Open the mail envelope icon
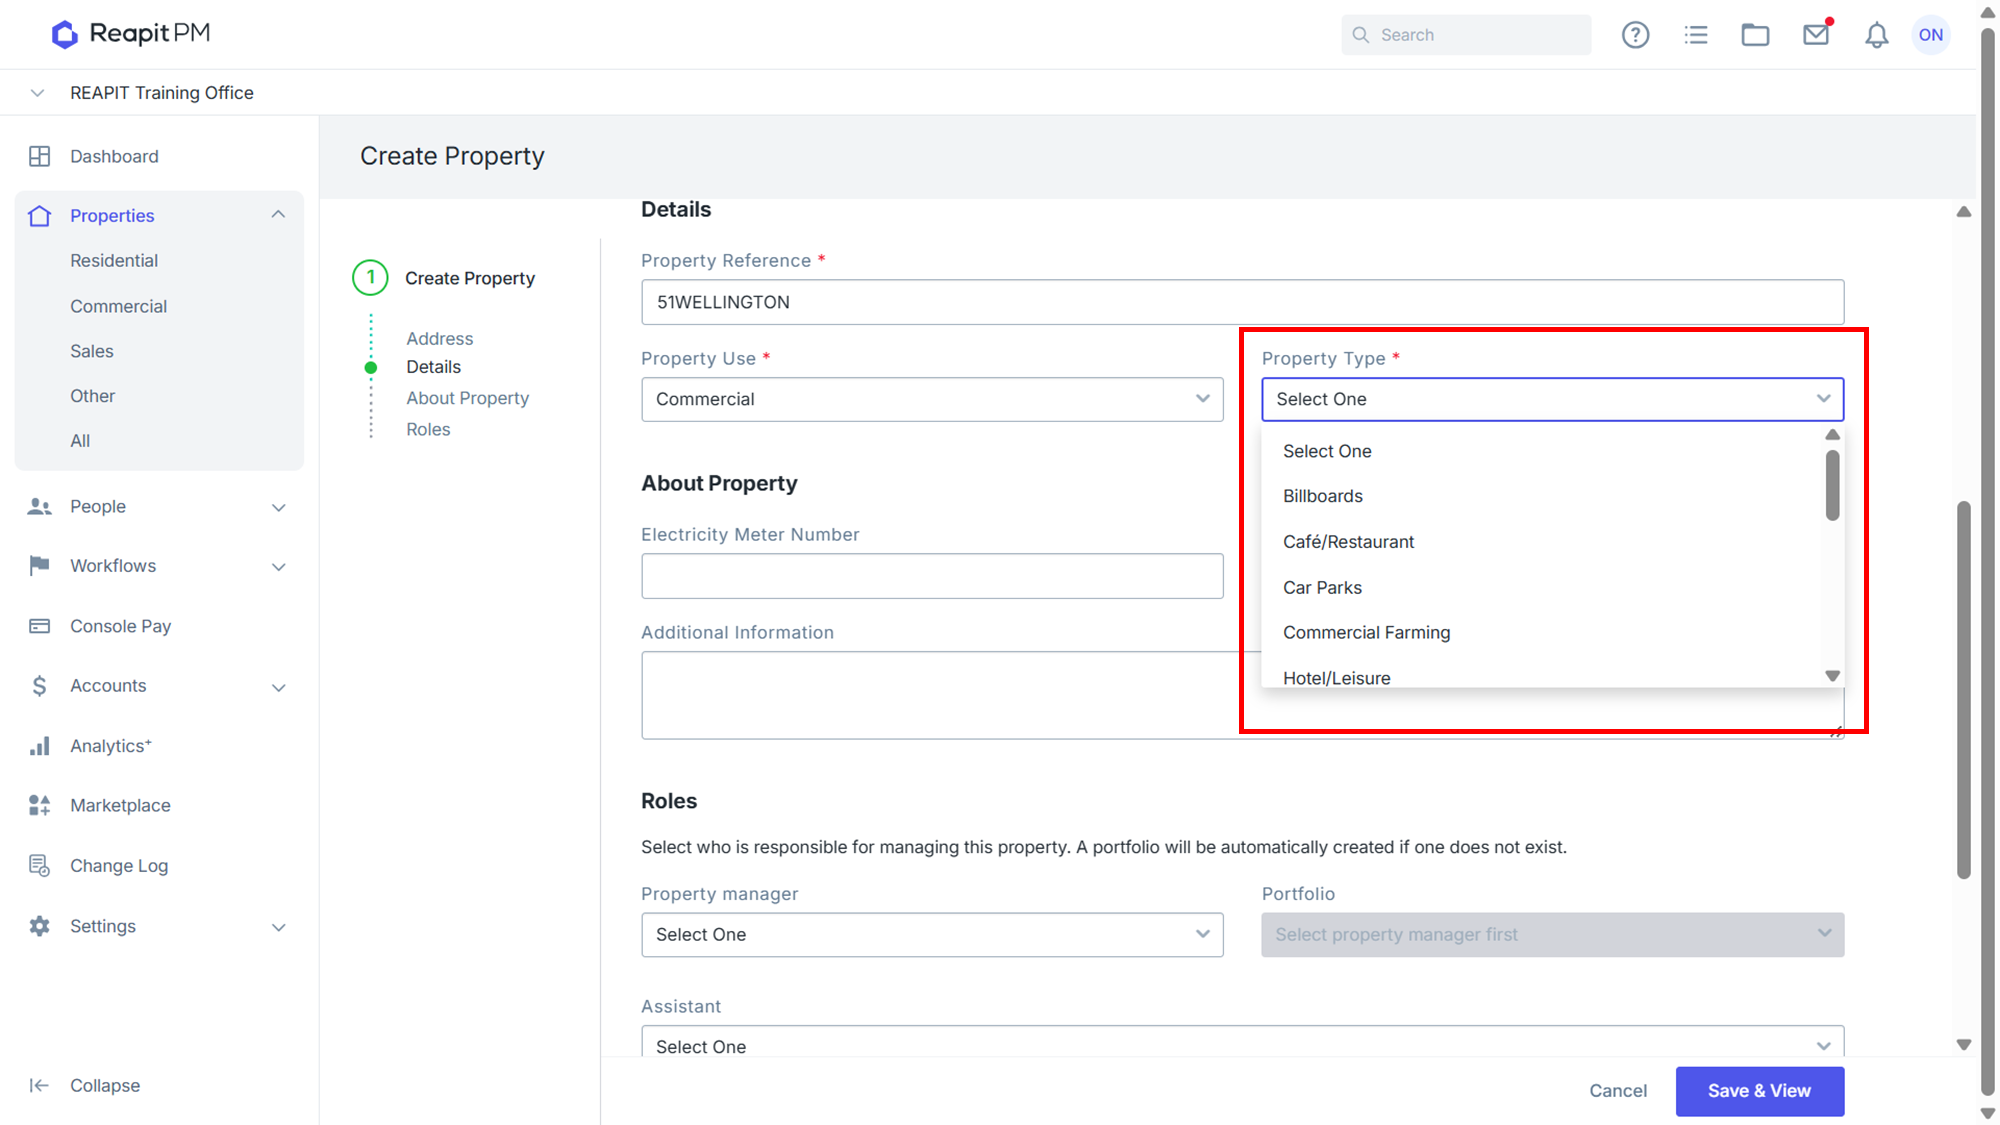 1816,35
